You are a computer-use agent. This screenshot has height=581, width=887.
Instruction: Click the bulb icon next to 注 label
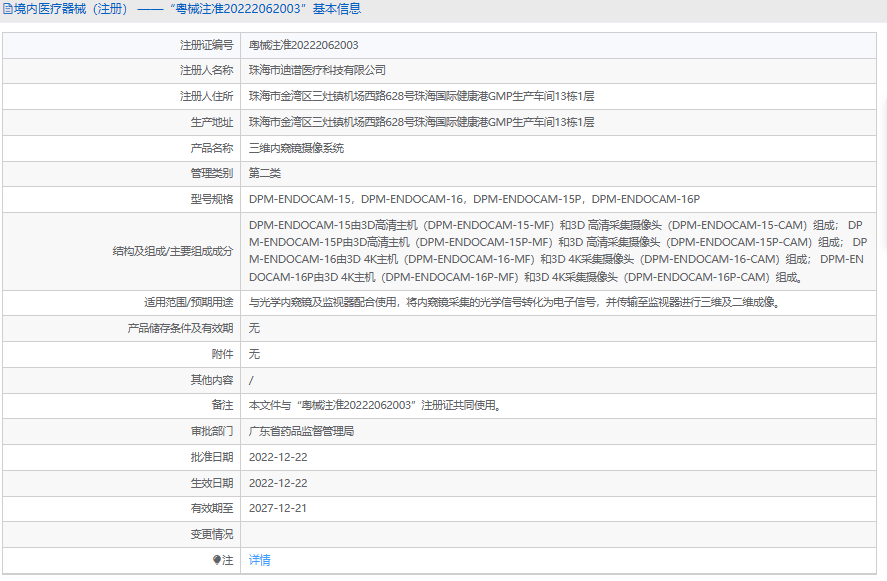point(217,560)
